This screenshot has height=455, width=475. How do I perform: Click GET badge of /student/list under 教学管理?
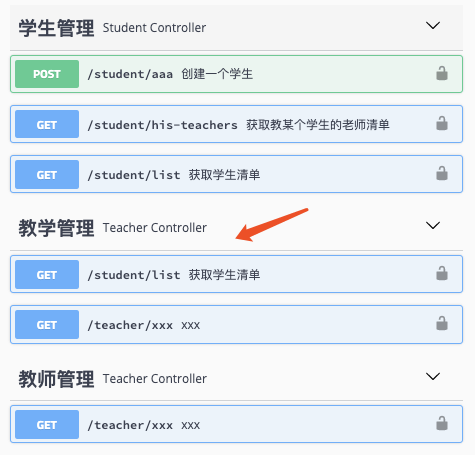click(47, 274)
